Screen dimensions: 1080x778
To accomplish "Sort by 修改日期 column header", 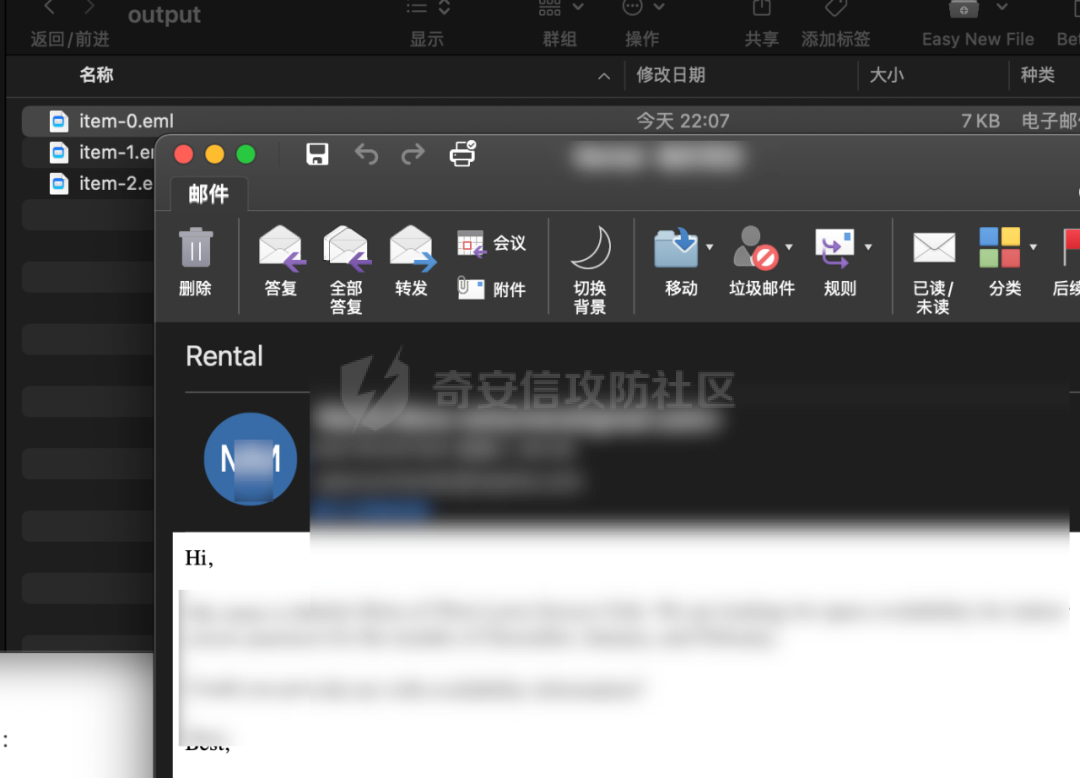I will (x=671, y=75).
